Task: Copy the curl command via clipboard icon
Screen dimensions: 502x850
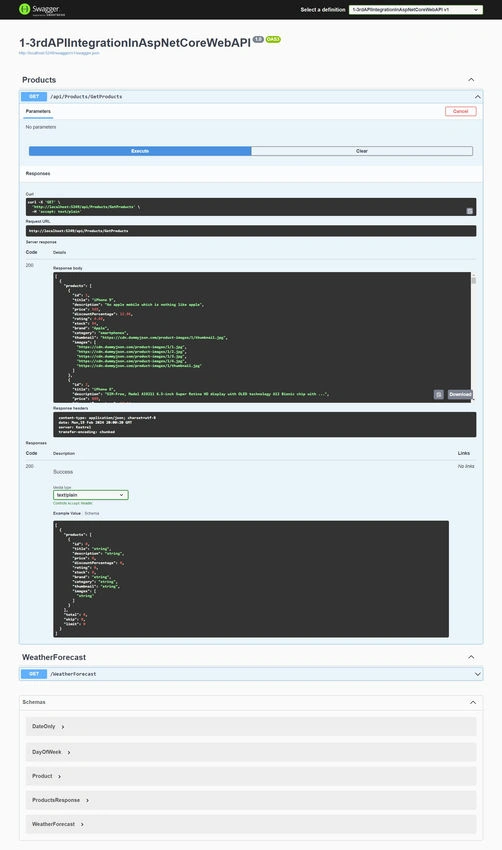Action: [x=469, y=211]
